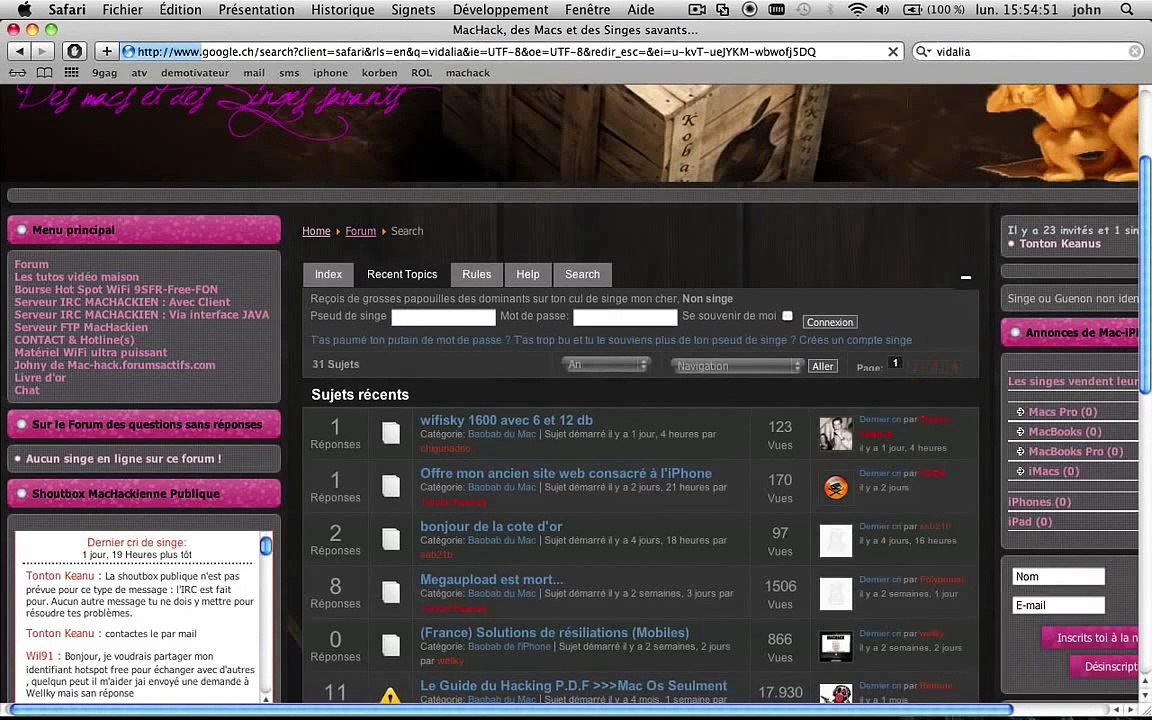Click the Pseud de singe input field
The height and width of the screenshot is (720, 1152).
click(x=443, y=317)
